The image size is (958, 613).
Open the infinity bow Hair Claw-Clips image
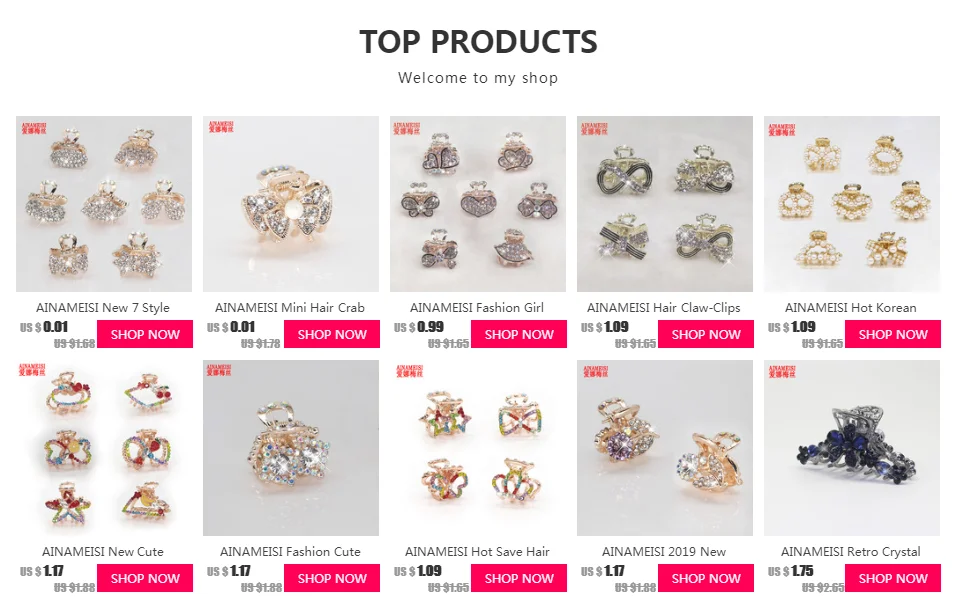coord(665,204)
